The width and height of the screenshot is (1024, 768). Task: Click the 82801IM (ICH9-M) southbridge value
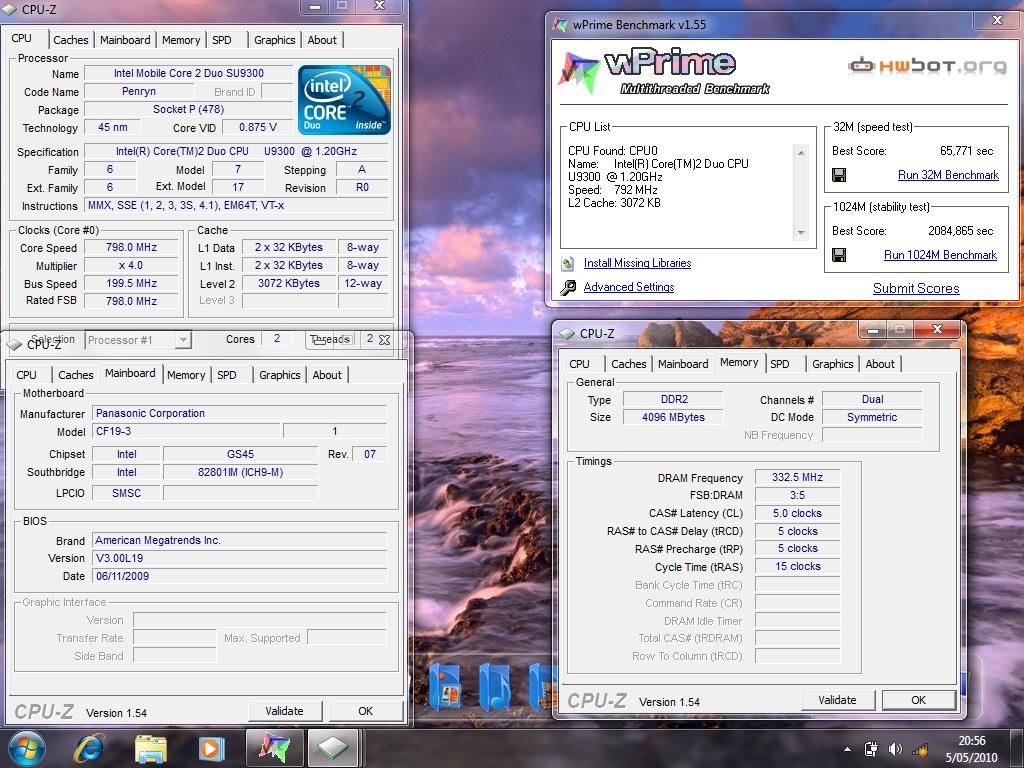tap(240, 472)
